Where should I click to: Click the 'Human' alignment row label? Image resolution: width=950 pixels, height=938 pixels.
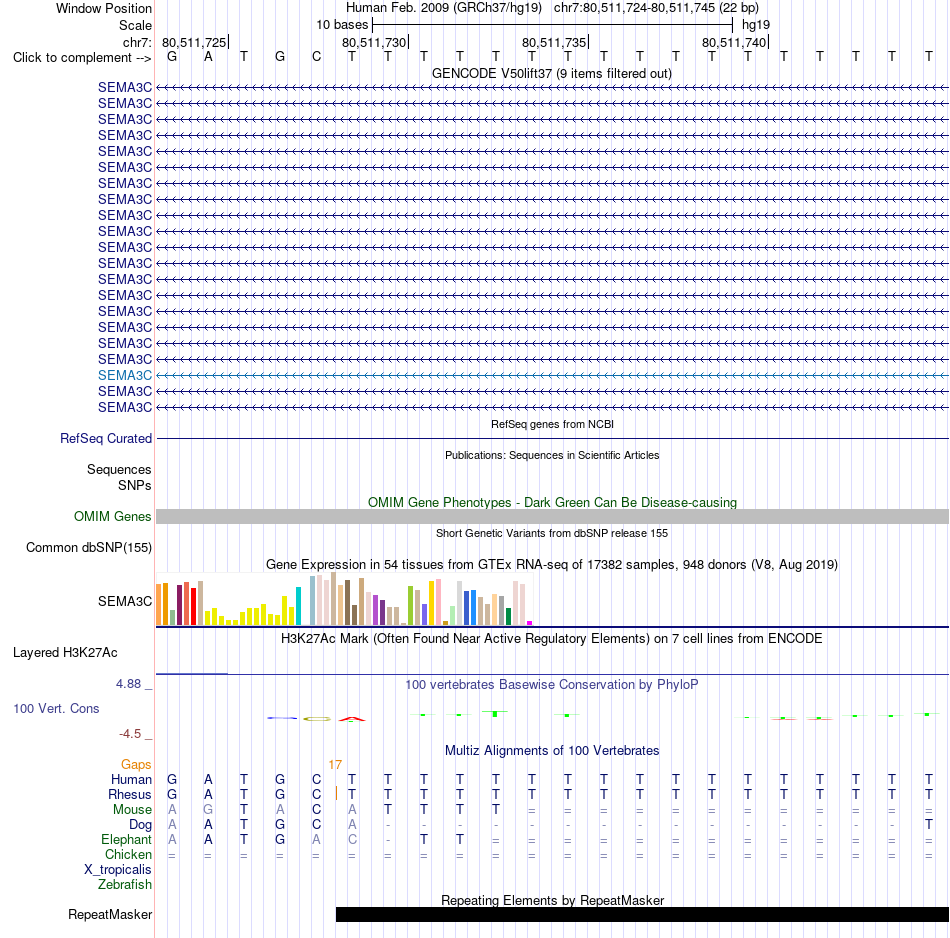click(131, 780)
